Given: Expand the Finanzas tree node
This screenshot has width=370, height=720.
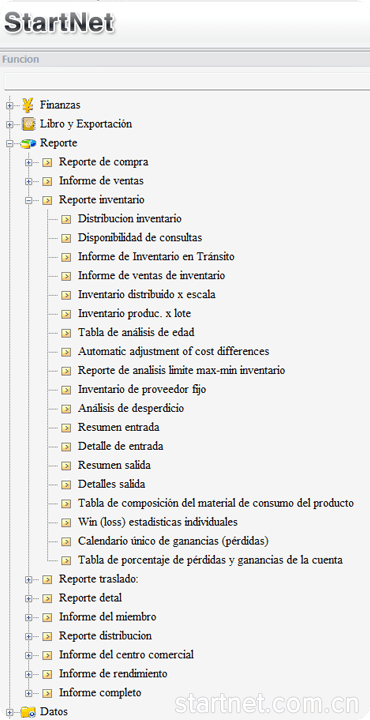Looking at the screenshot, I should coord(10,106).
